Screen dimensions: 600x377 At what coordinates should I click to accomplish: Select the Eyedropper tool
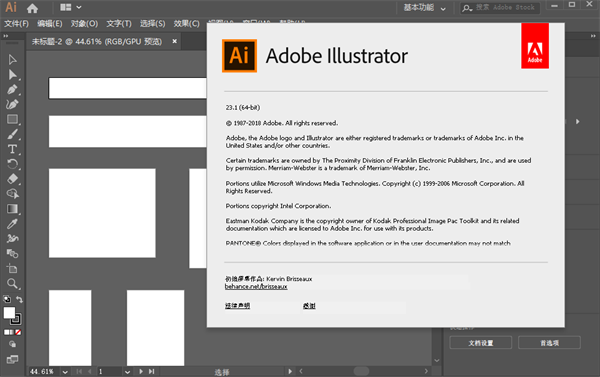click(x=12, y=224)
